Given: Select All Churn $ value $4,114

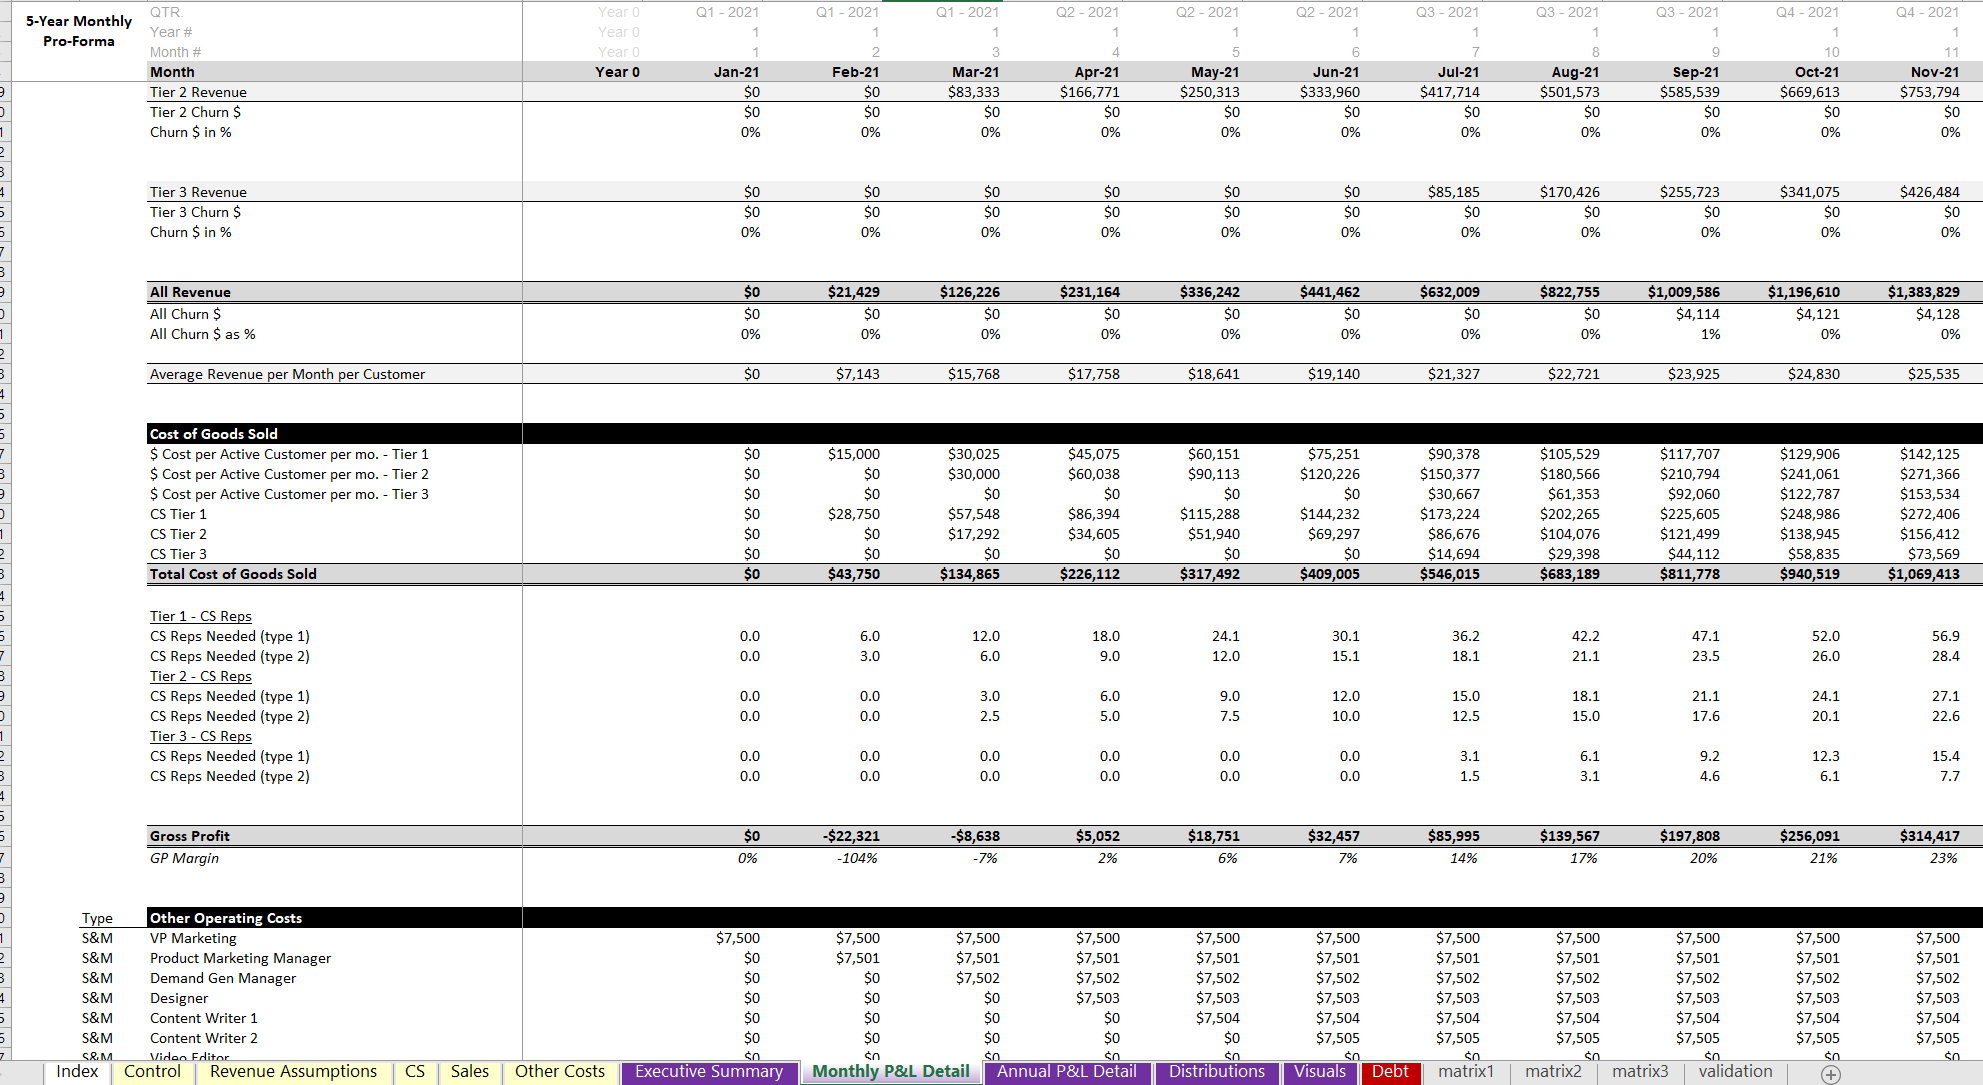Looking at the screenshot, I should click(x=1698, y=314).
